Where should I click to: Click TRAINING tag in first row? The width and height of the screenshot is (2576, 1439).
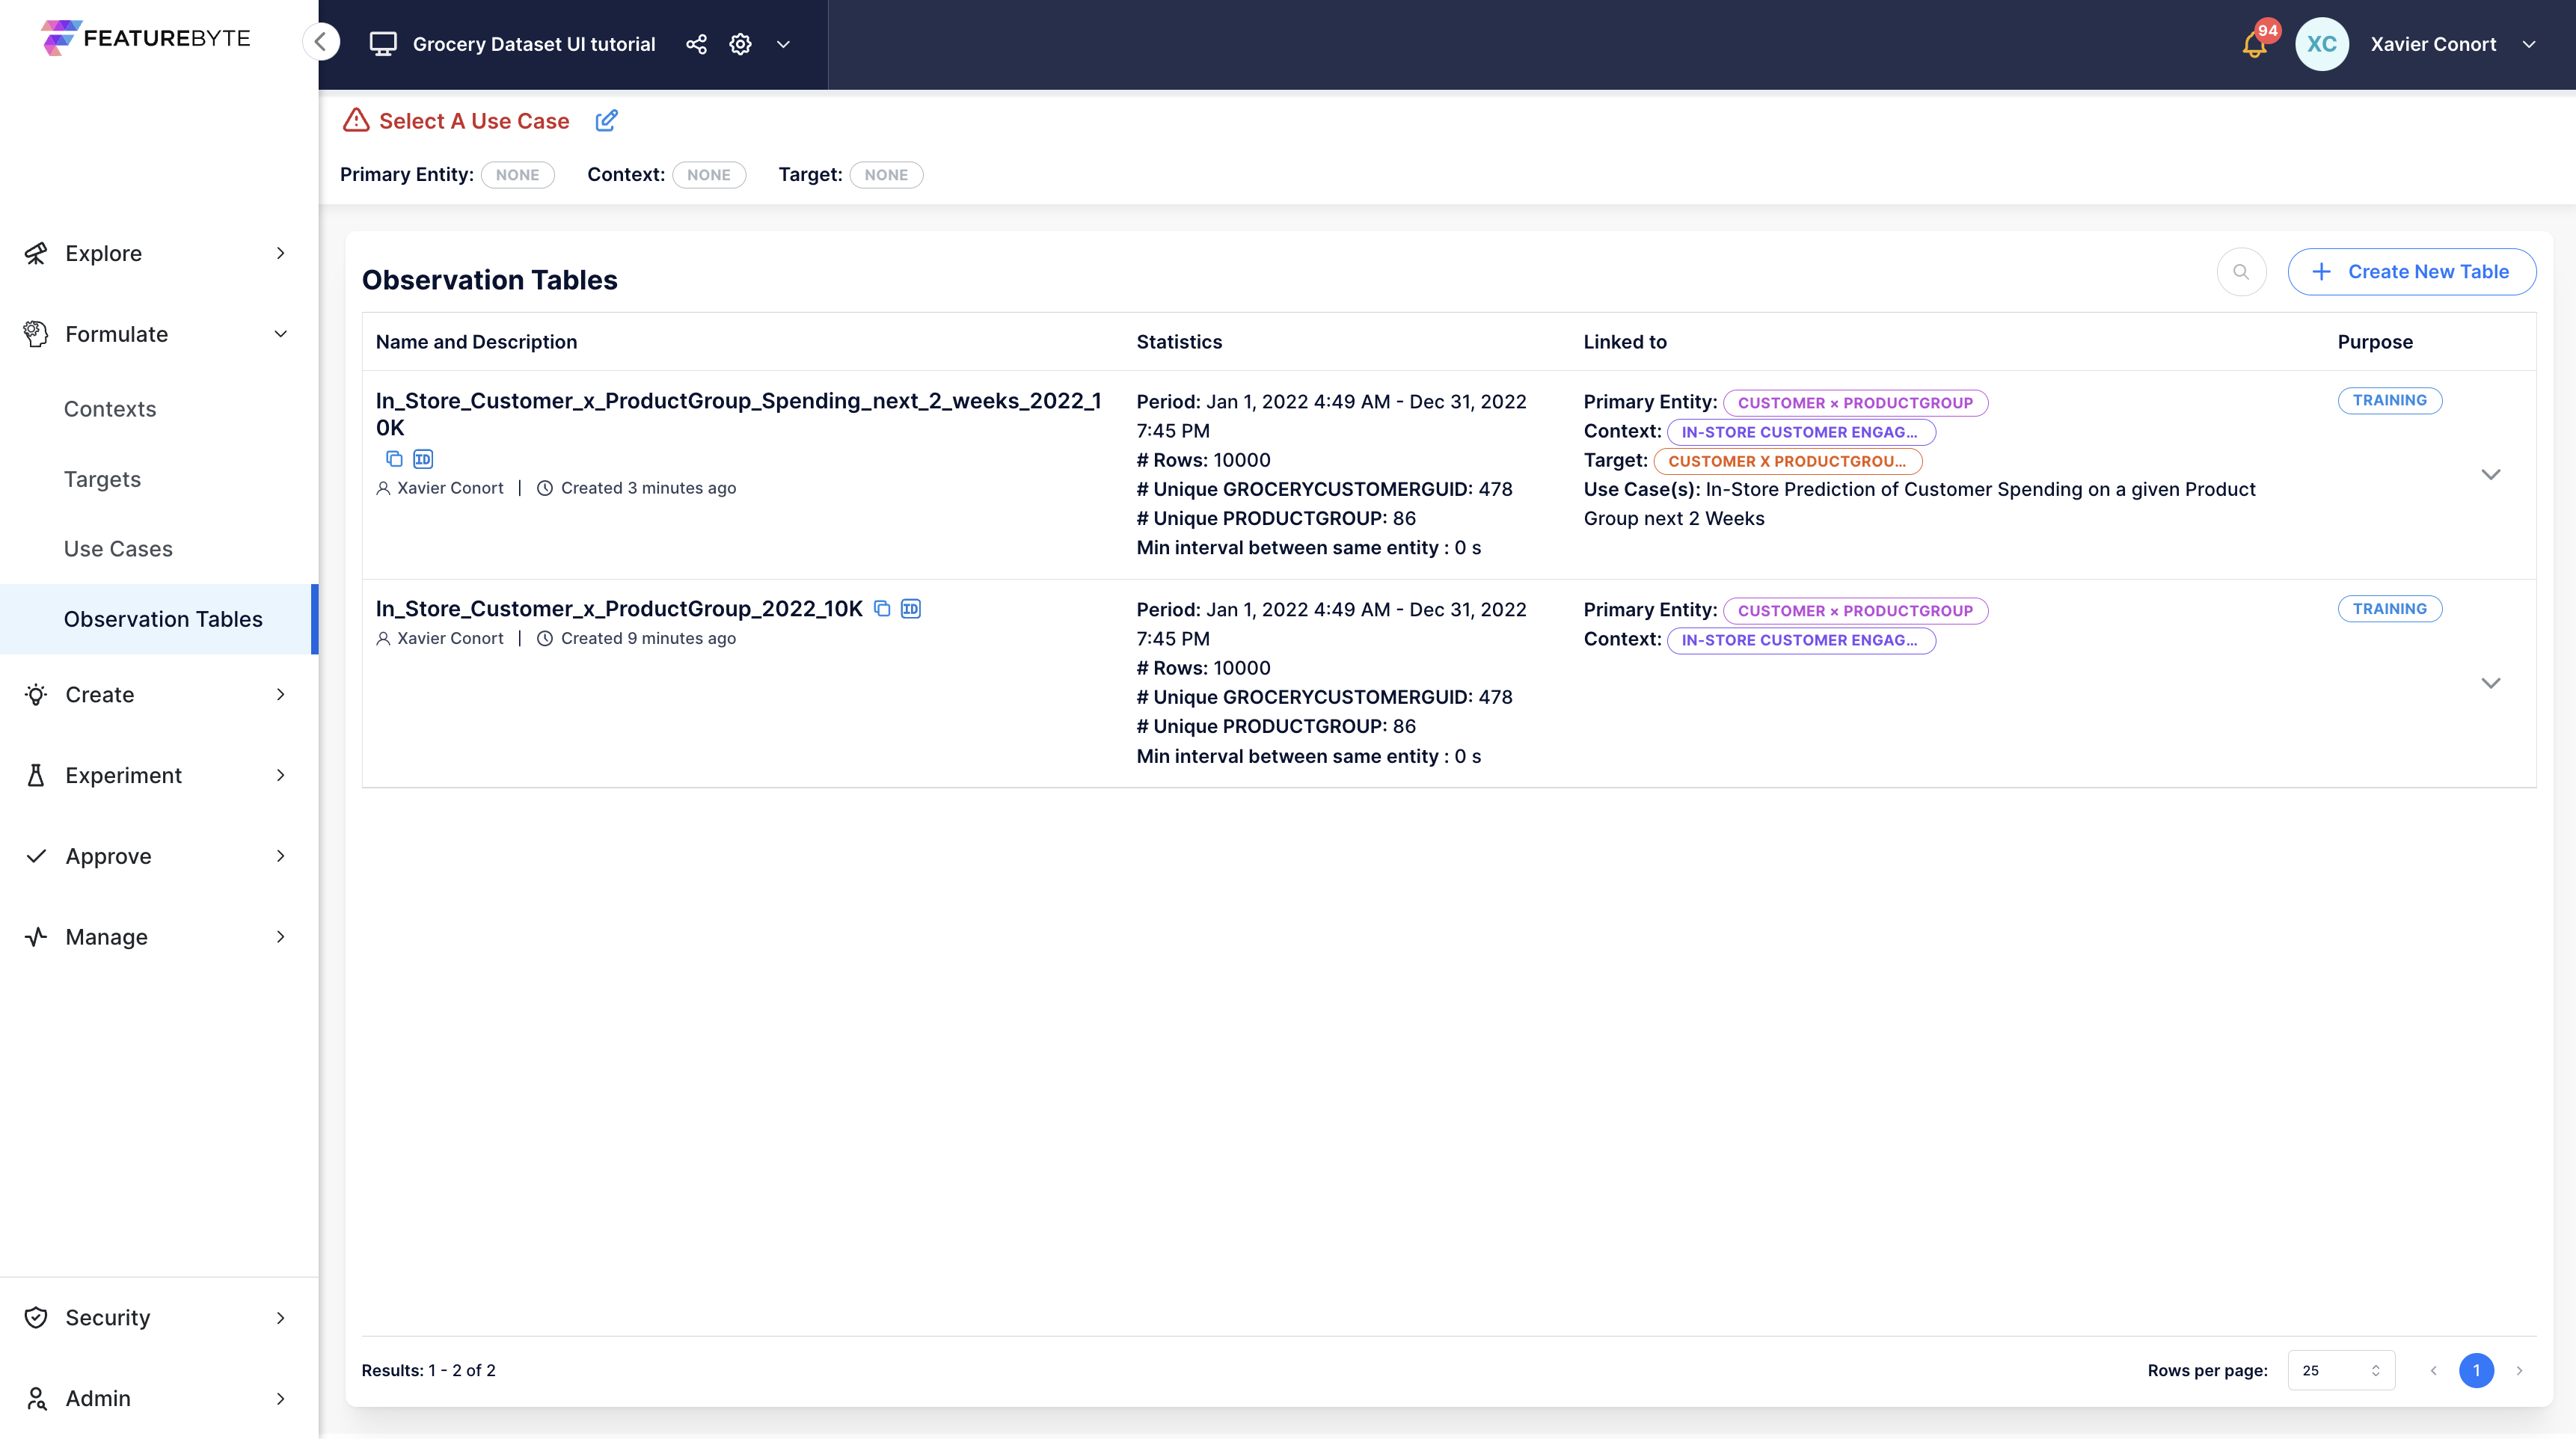coord(2389,400)
